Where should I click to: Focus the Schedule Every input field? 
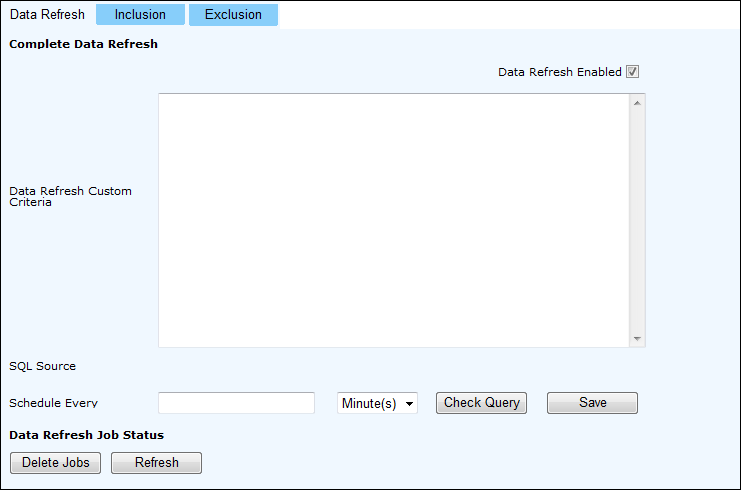236,403
